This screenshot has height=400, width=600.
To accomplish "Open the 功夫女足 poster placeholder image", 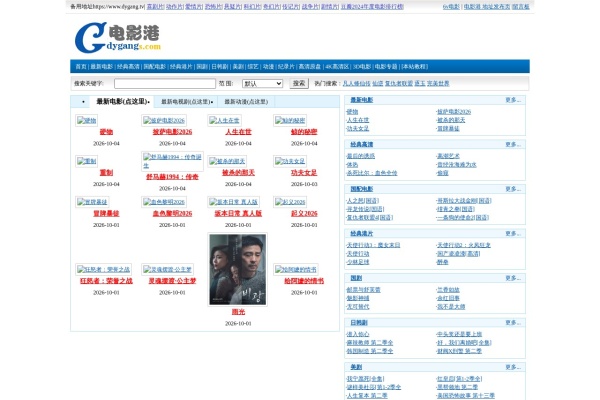I will tap(290, 161).
